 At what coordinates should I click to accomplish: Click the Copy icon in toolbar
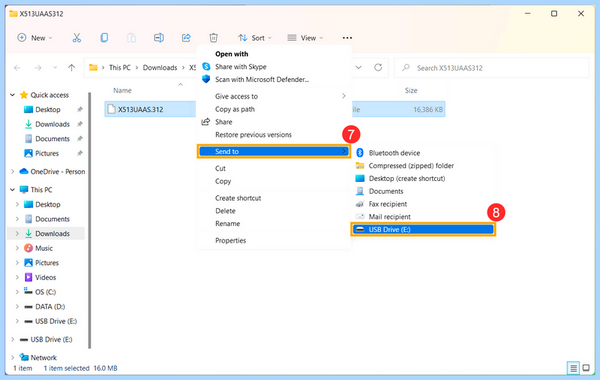coord(104,38)
